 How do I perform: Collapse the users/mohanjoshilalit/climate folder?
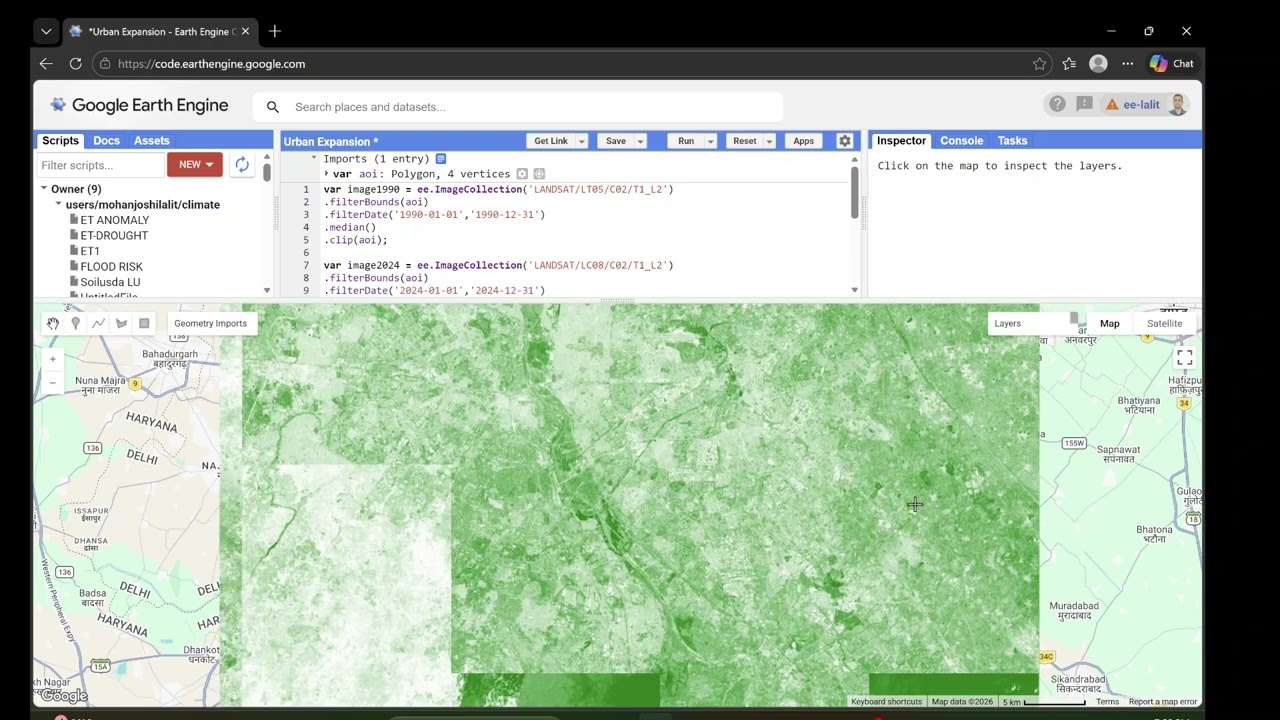coord(59,204)
